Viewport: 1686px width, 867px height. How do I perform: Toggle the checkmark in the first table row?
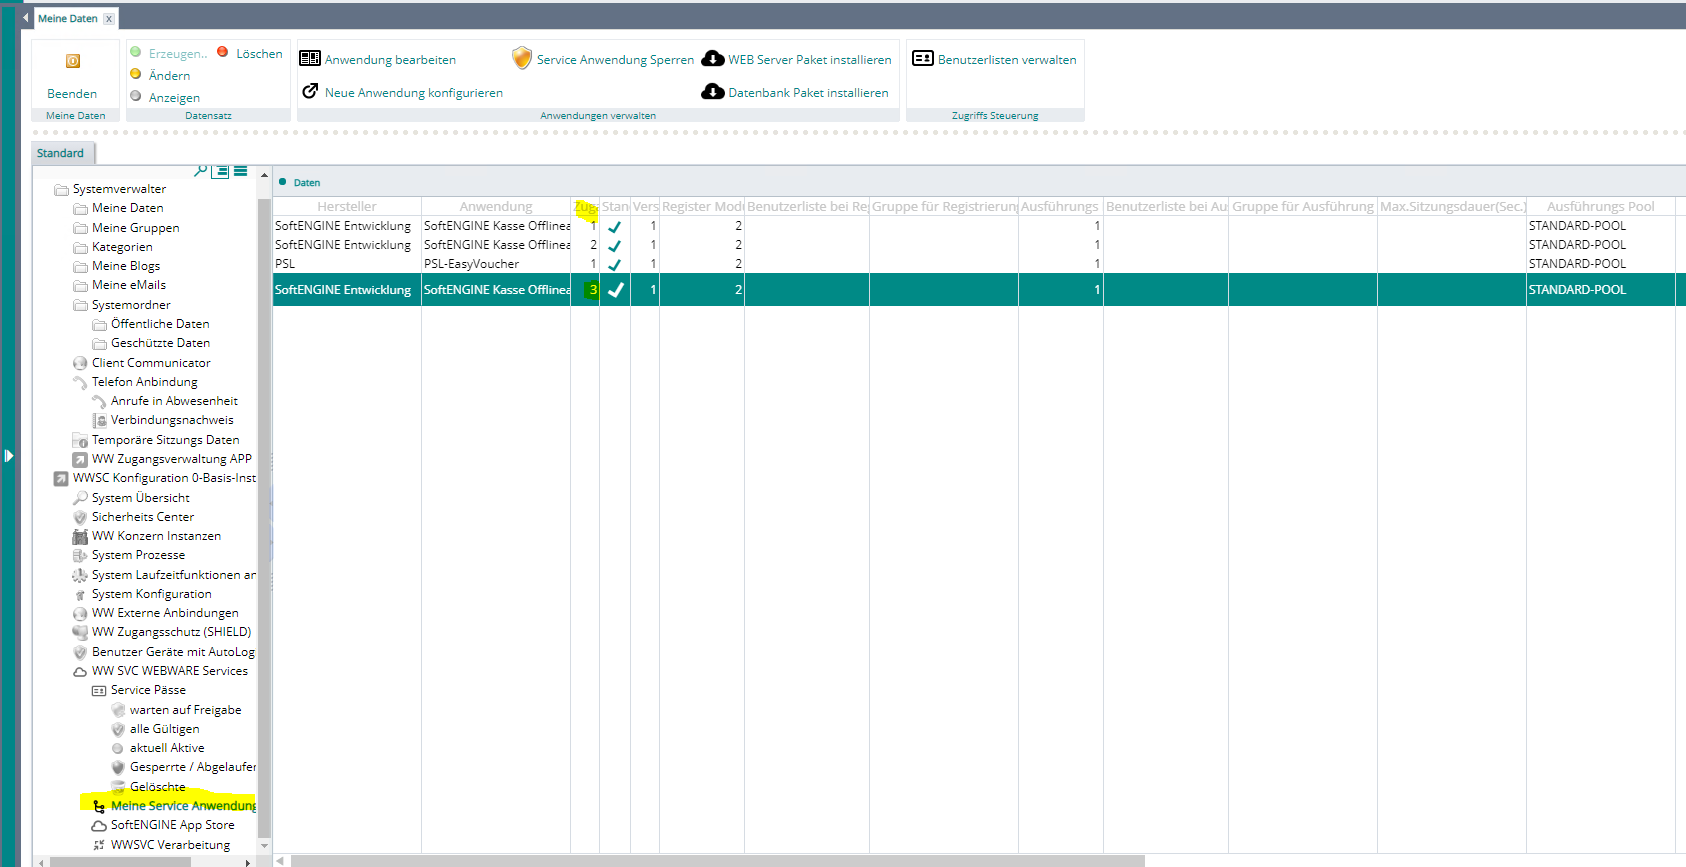(615, 227)
